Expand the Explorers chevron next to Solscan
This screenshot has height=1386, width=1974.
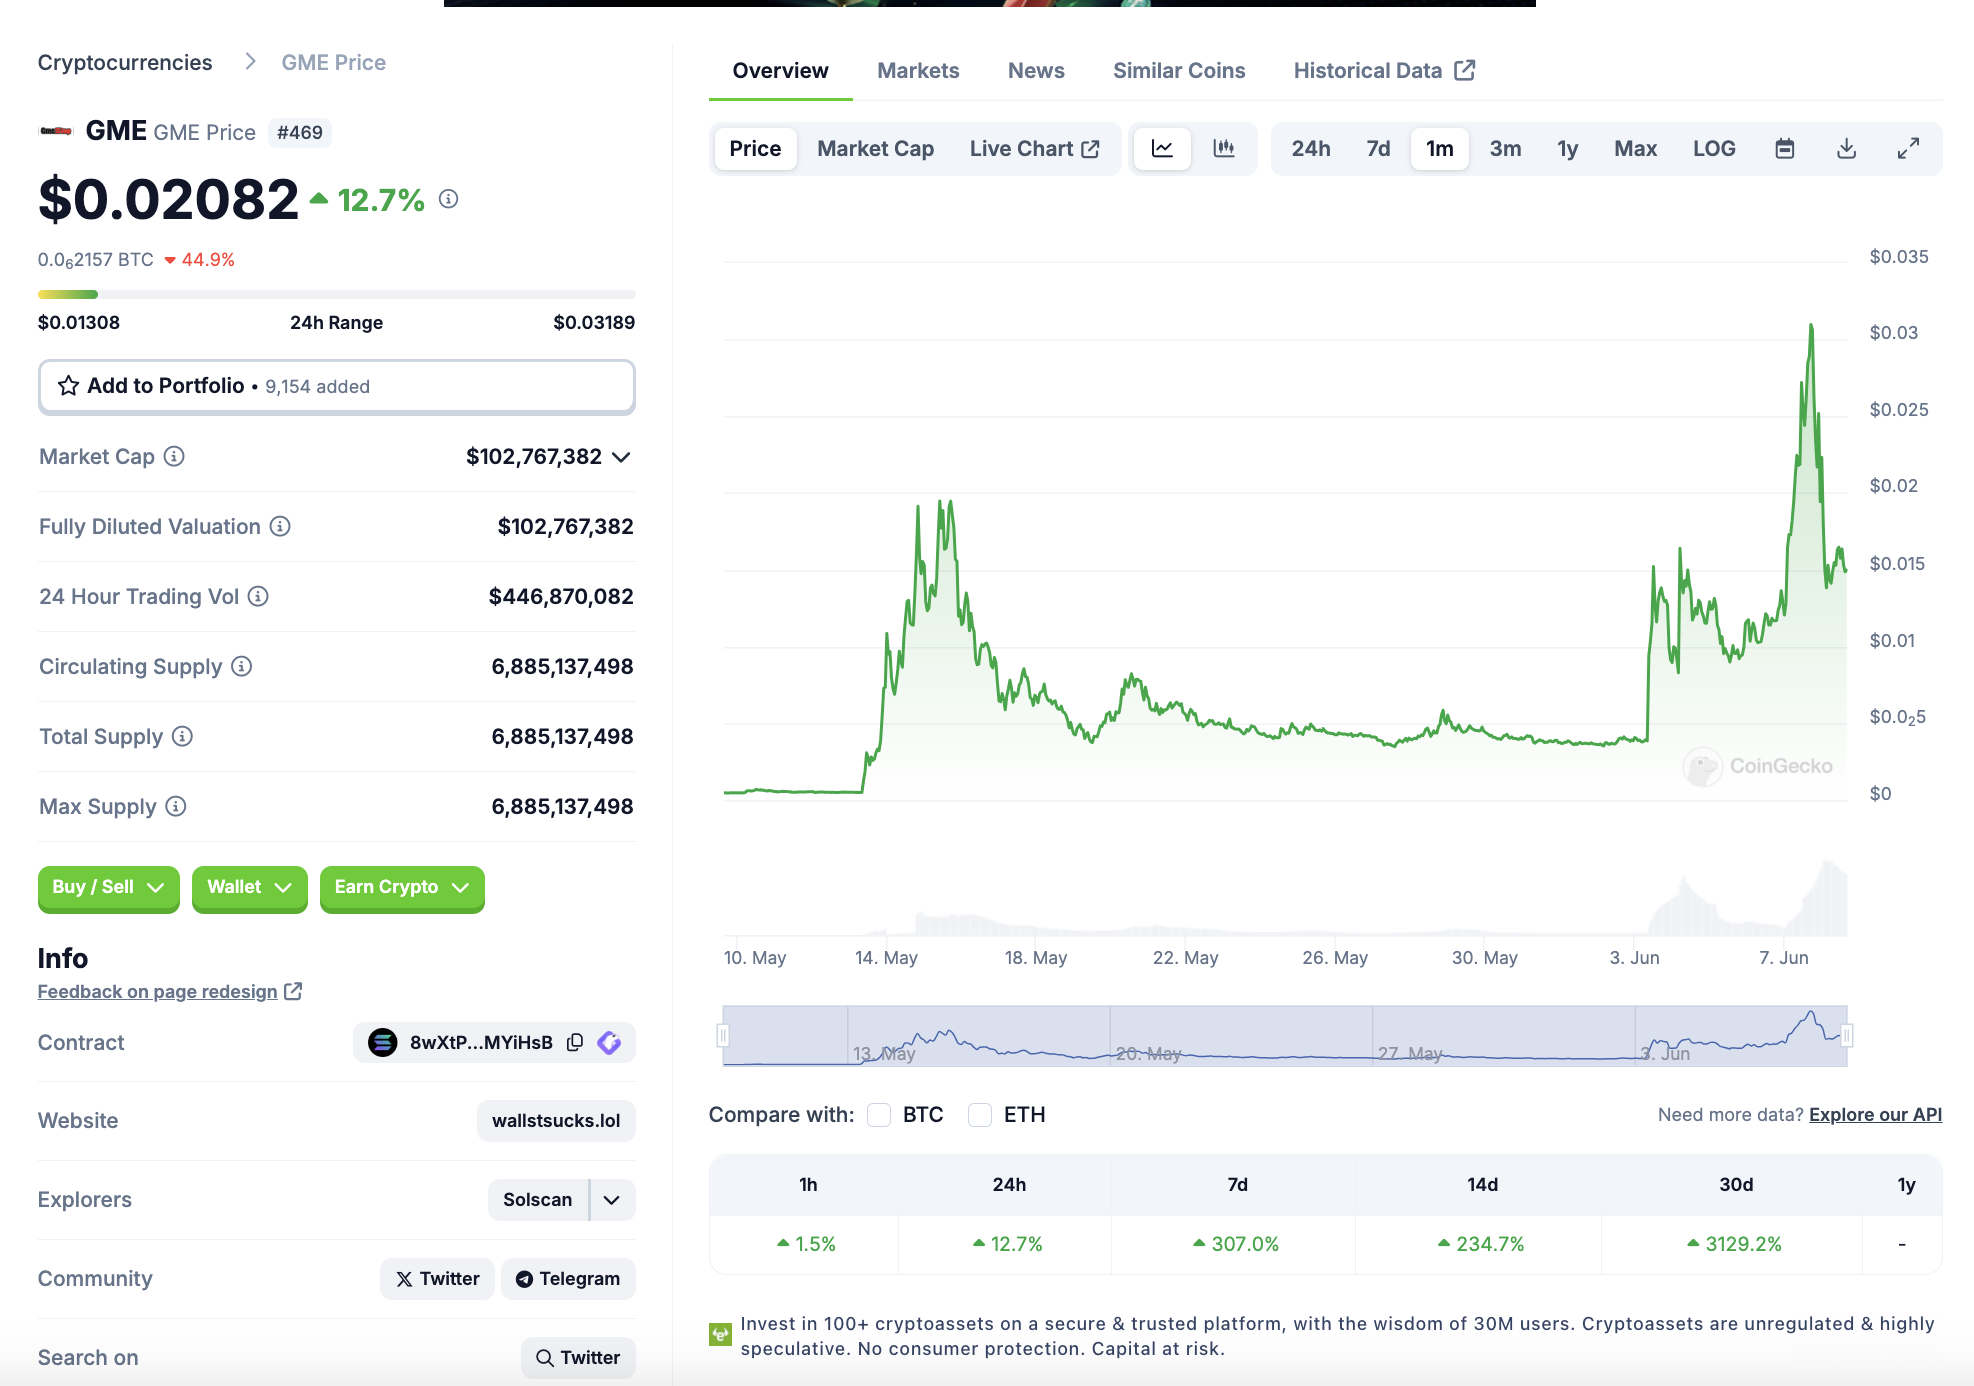point(612,1200)
